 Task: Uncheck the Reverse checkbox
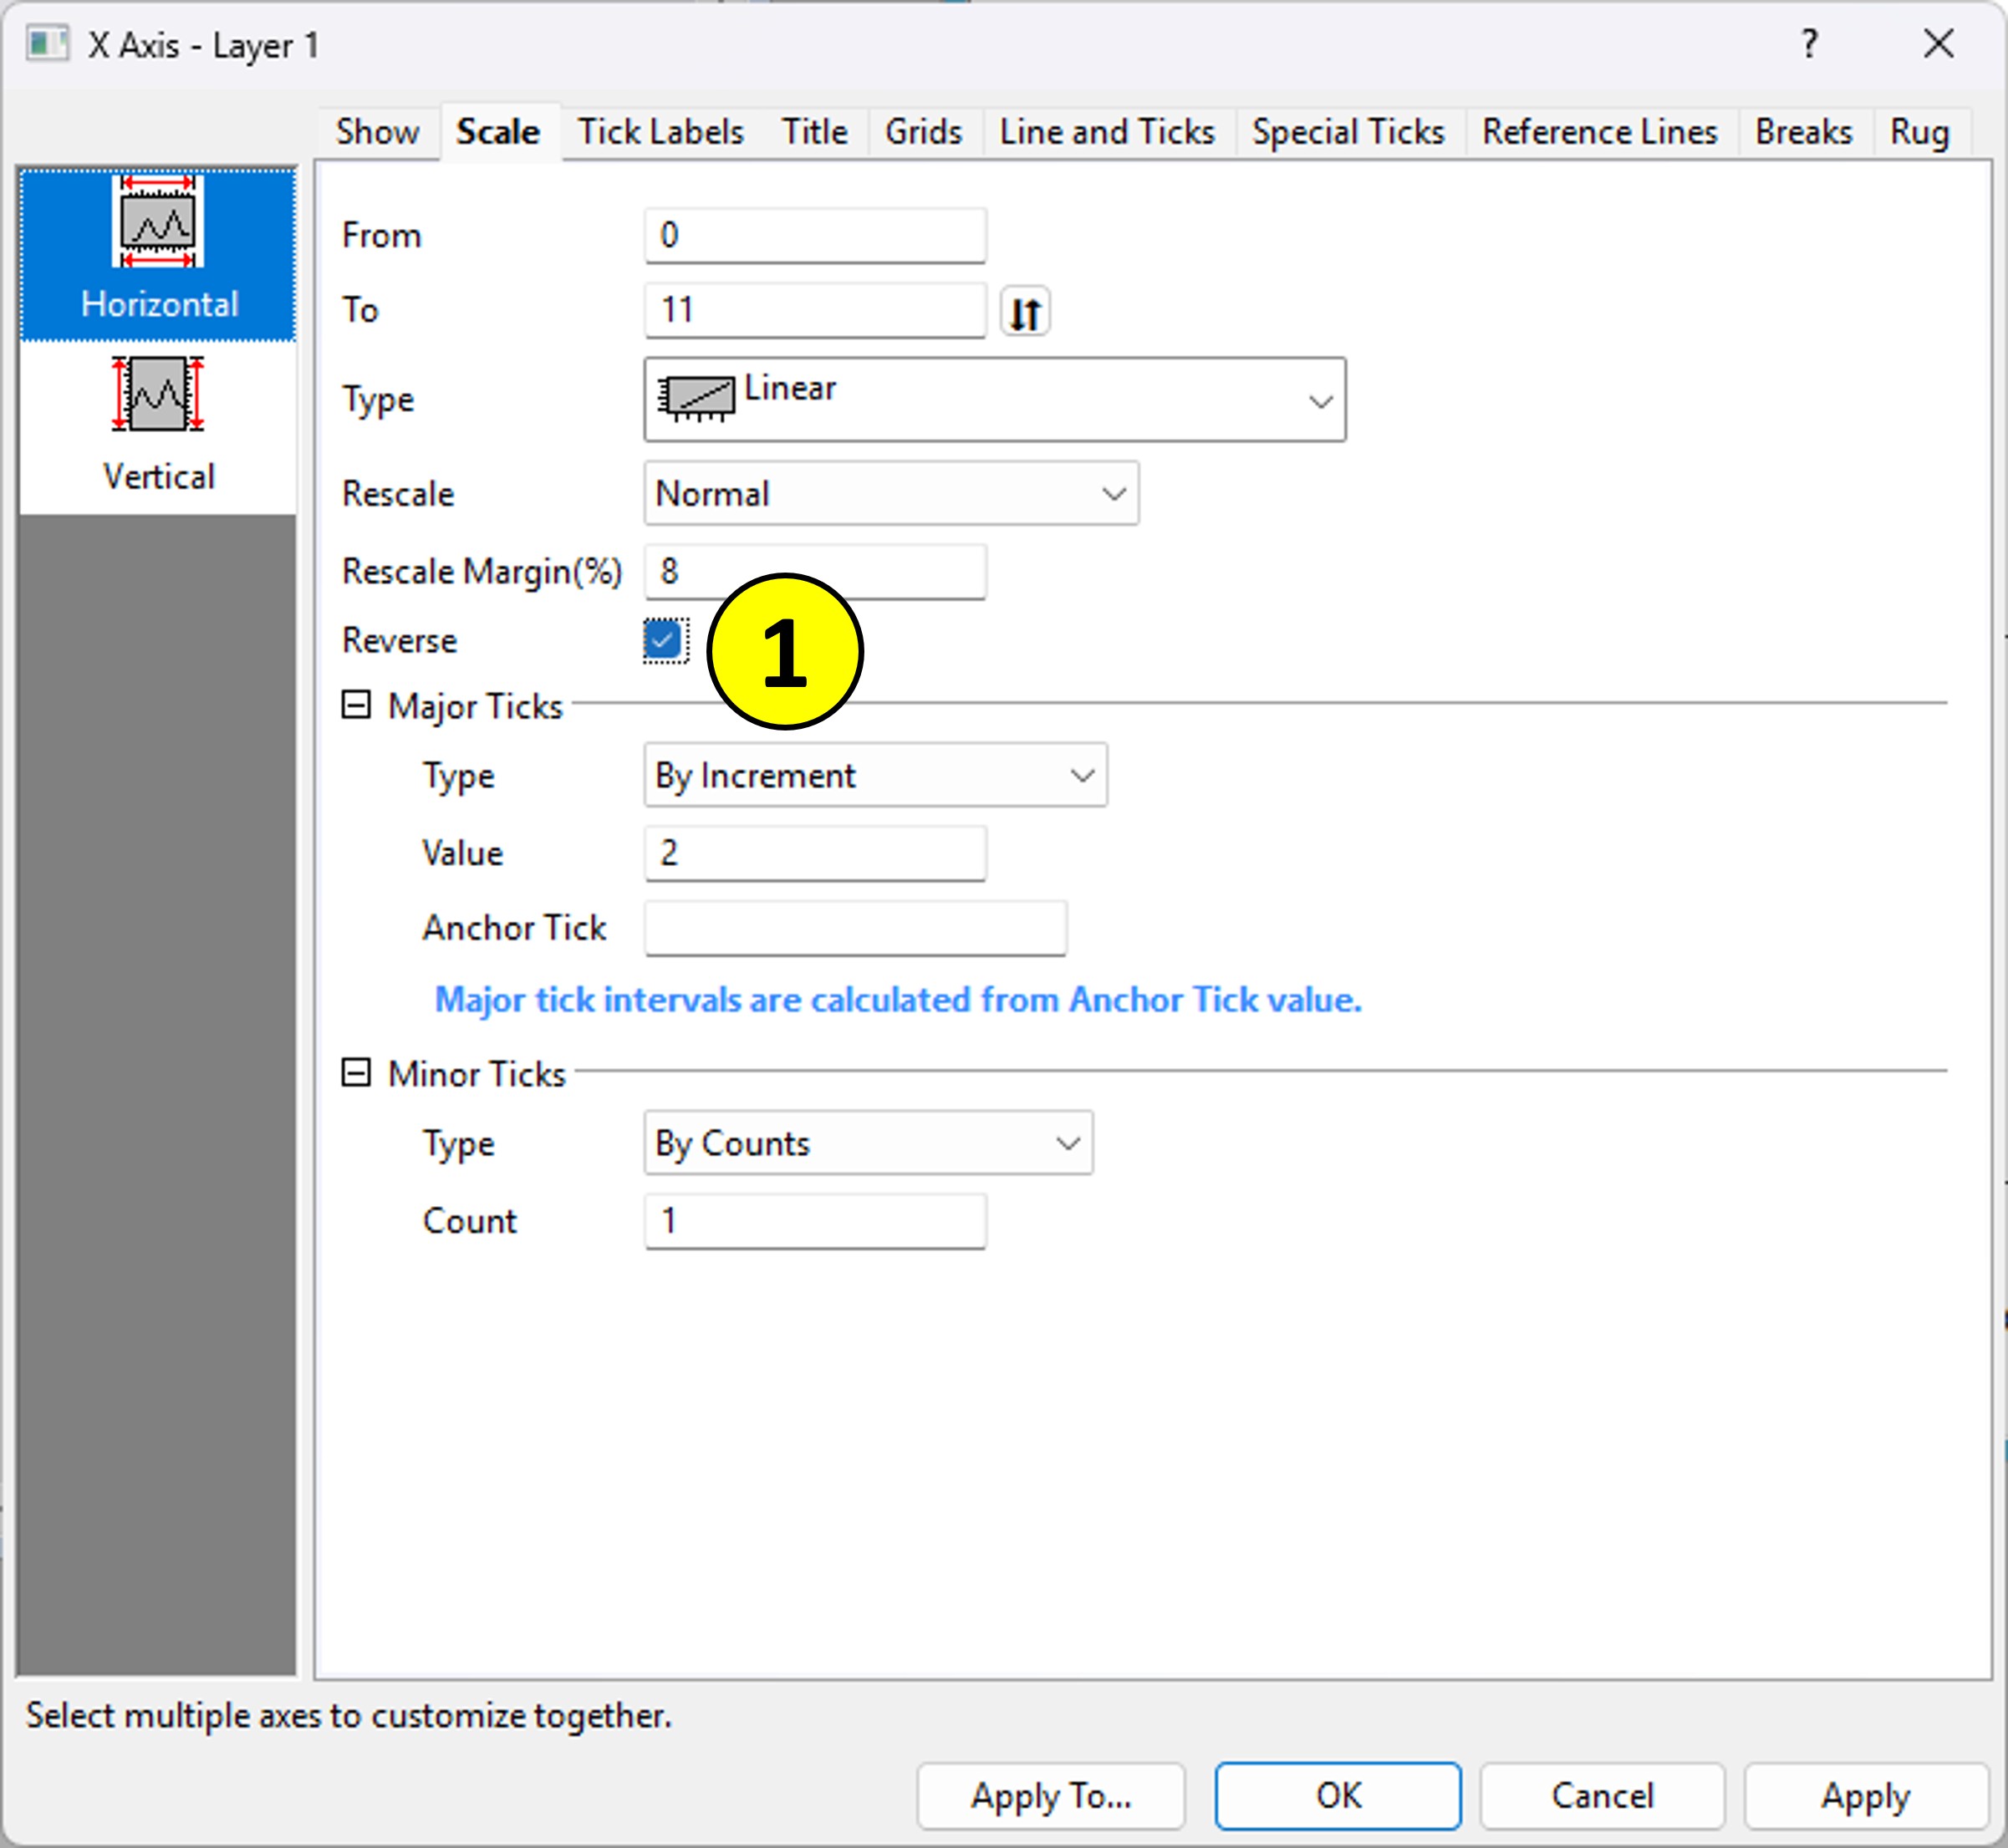point(664,640)
